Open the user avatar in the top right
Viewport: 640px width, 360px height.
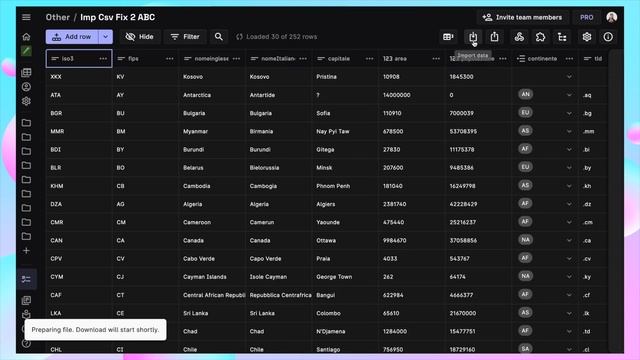coord(611,17)
